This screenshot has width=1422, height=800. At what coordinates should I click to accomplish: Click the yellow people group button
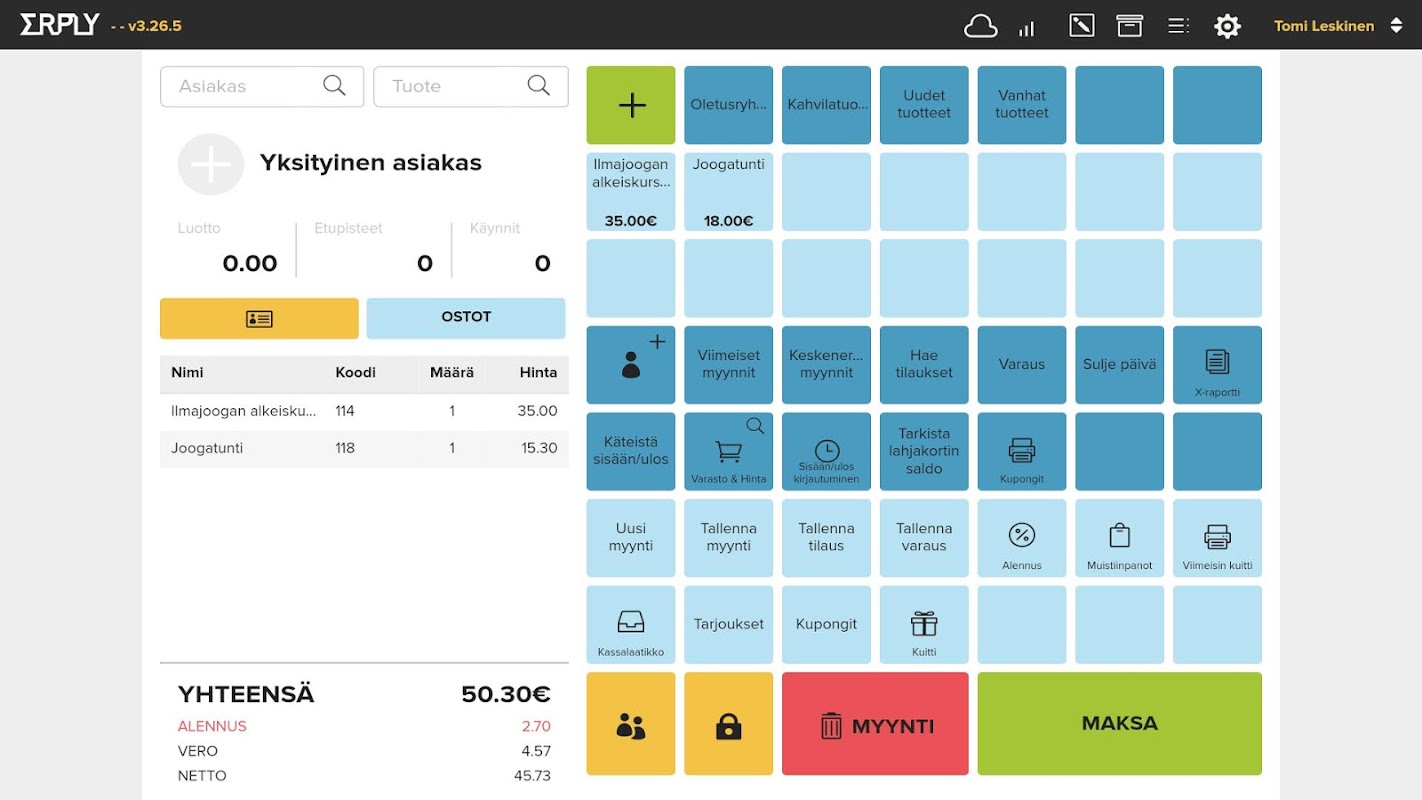point(631,724)
